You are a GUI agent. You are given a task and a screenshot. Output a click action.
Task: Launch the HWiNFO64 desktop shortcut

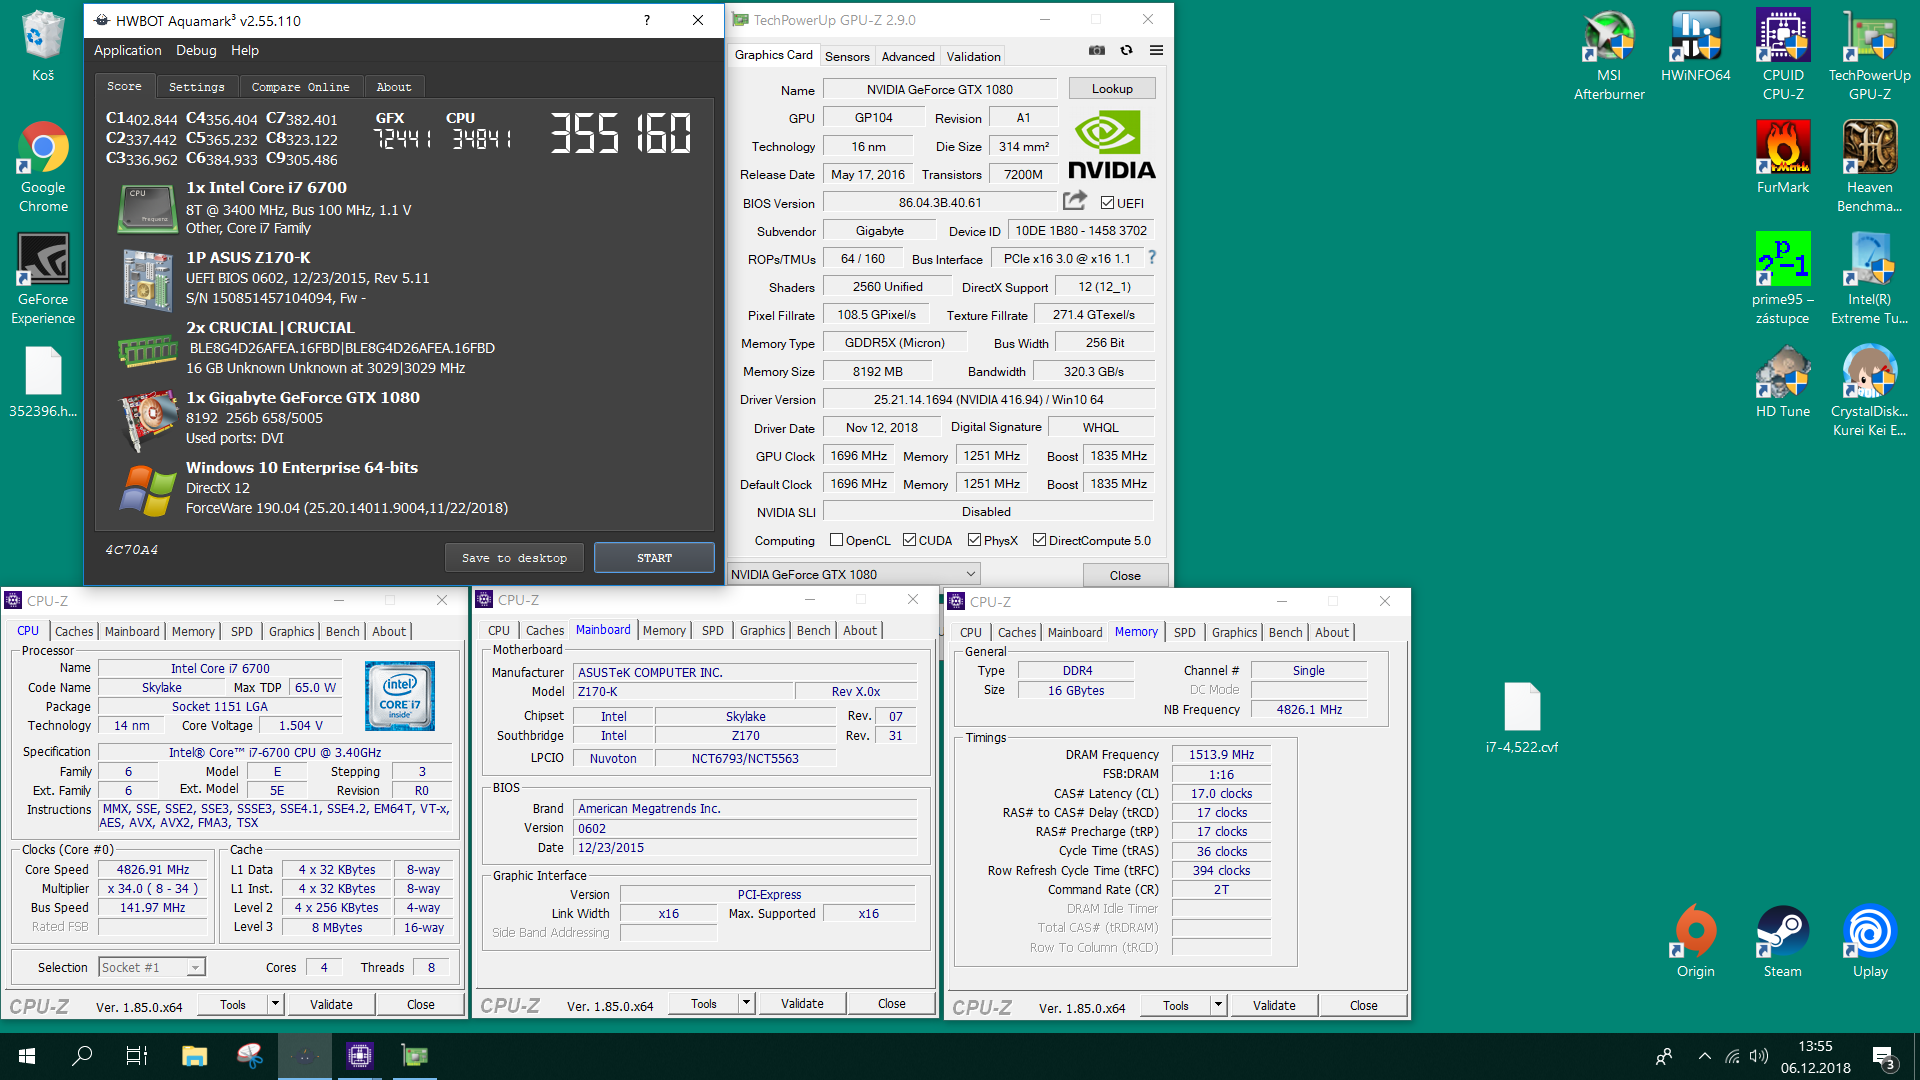[x=1696, y=45]
